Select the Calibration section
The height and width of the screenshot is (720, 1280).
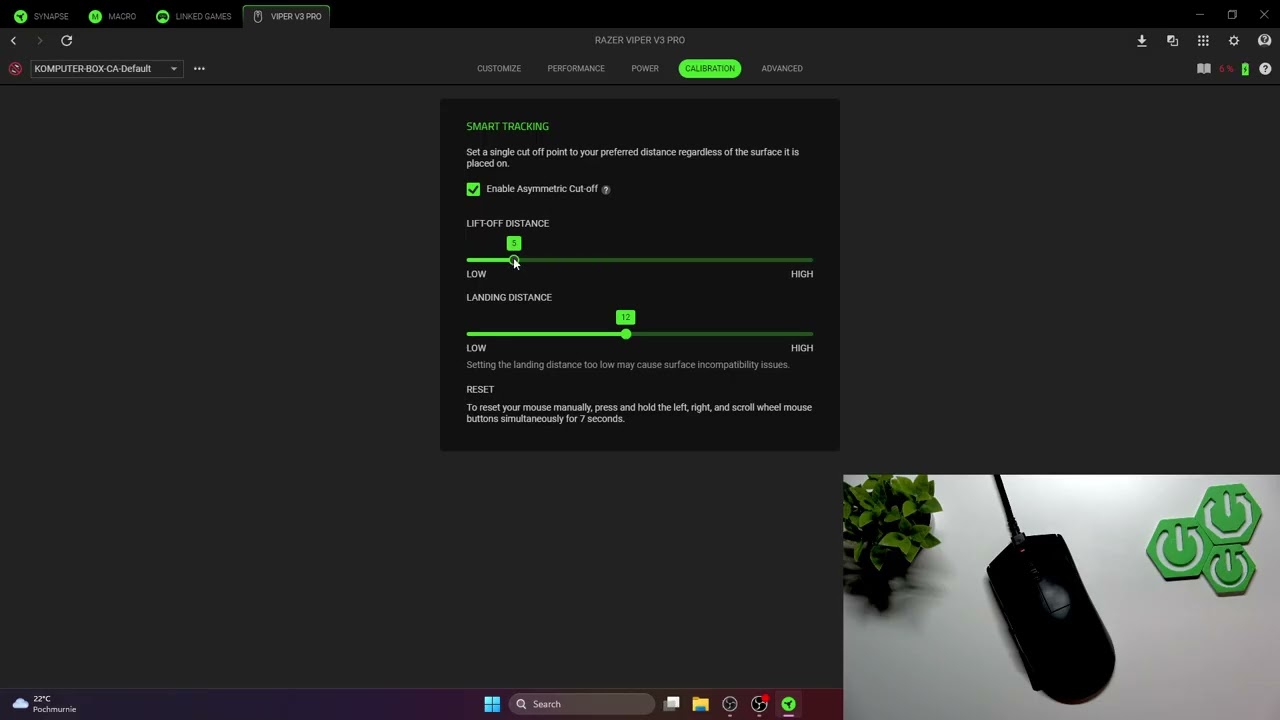710,69
